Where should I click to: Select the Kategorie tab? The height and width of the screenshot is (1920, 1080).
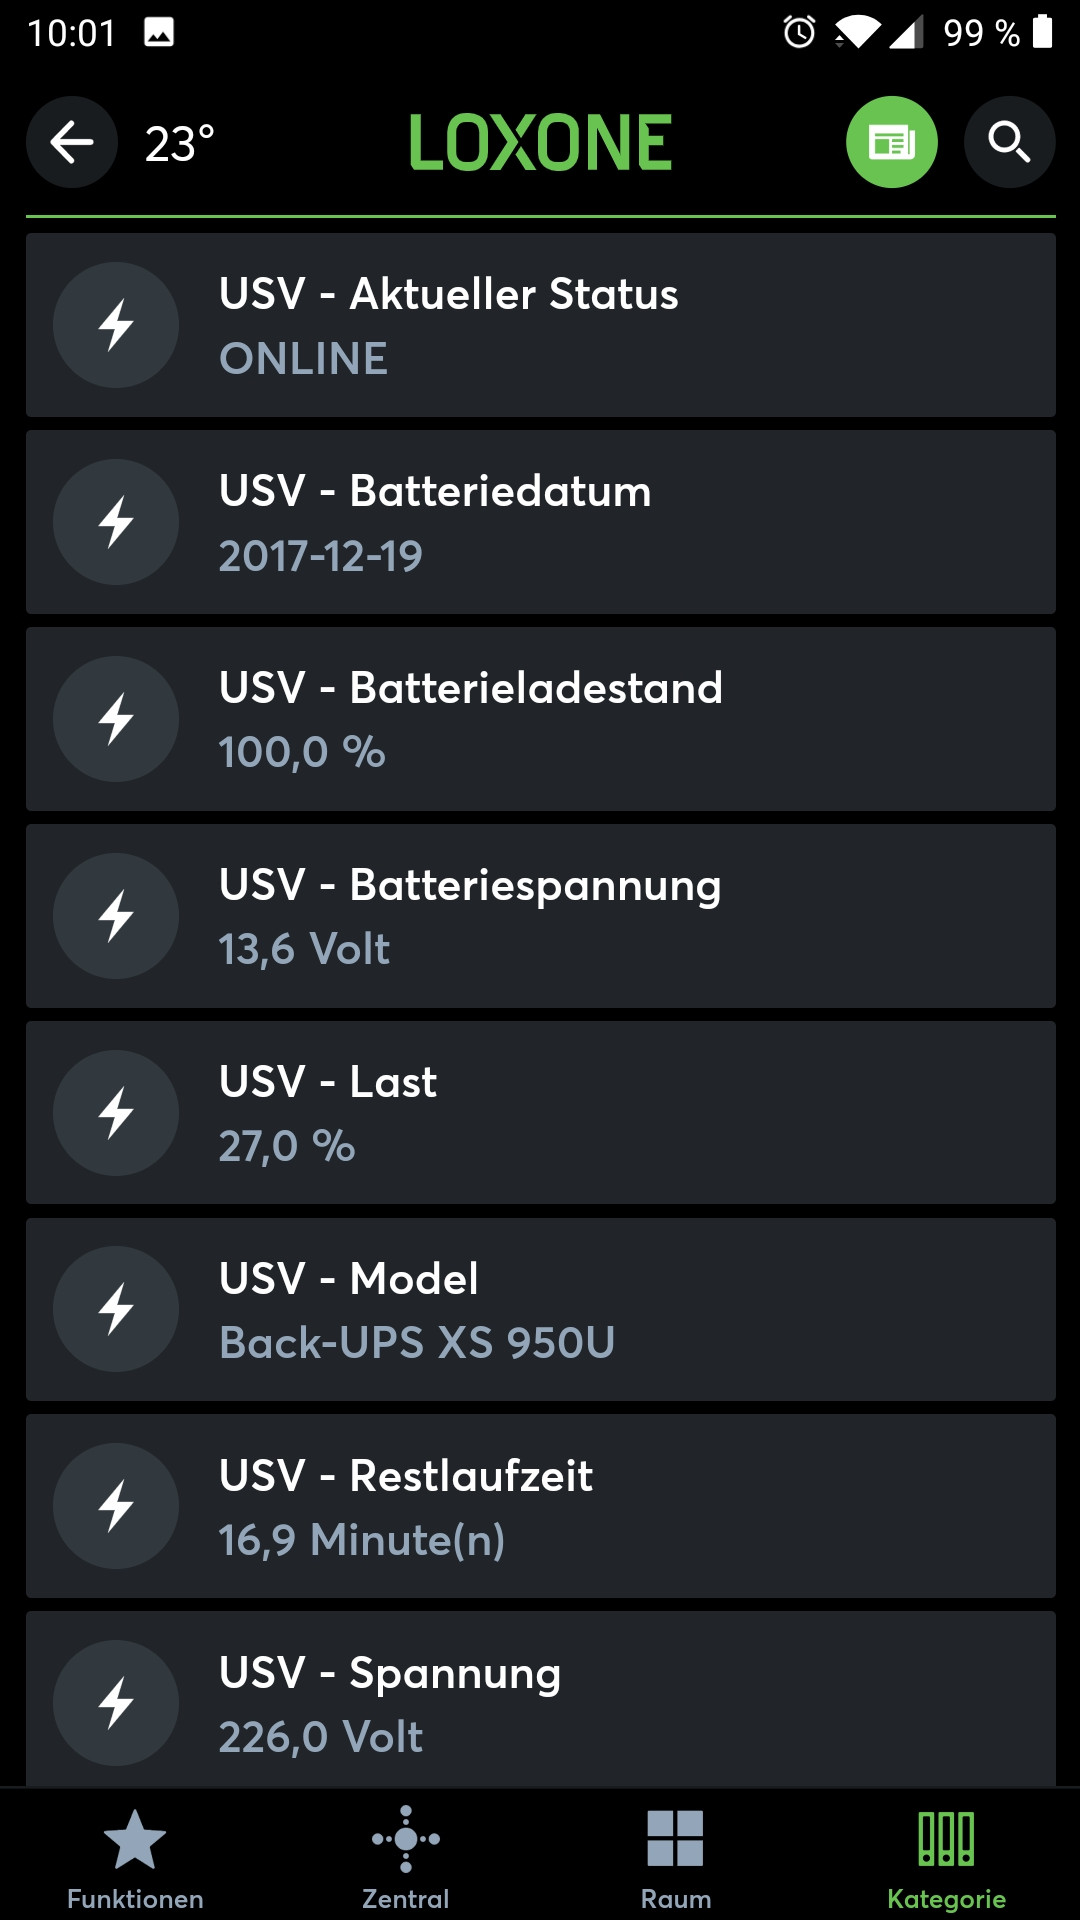tap(946, 1858)
